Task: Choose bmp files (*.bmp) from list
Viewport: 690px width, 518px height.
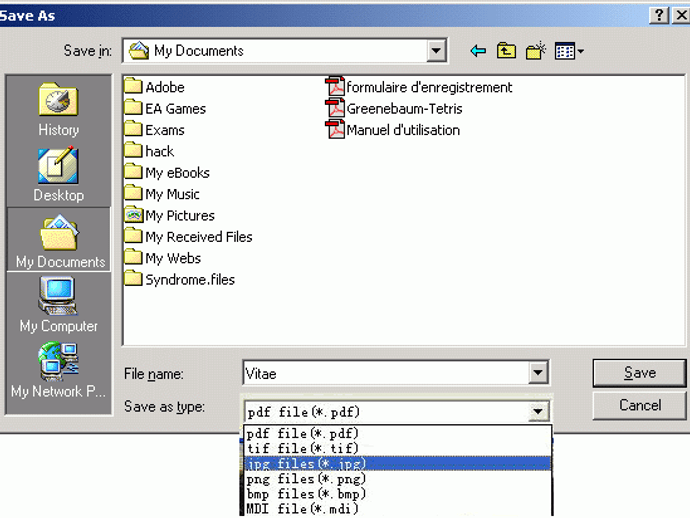Action: pos(398,493)
